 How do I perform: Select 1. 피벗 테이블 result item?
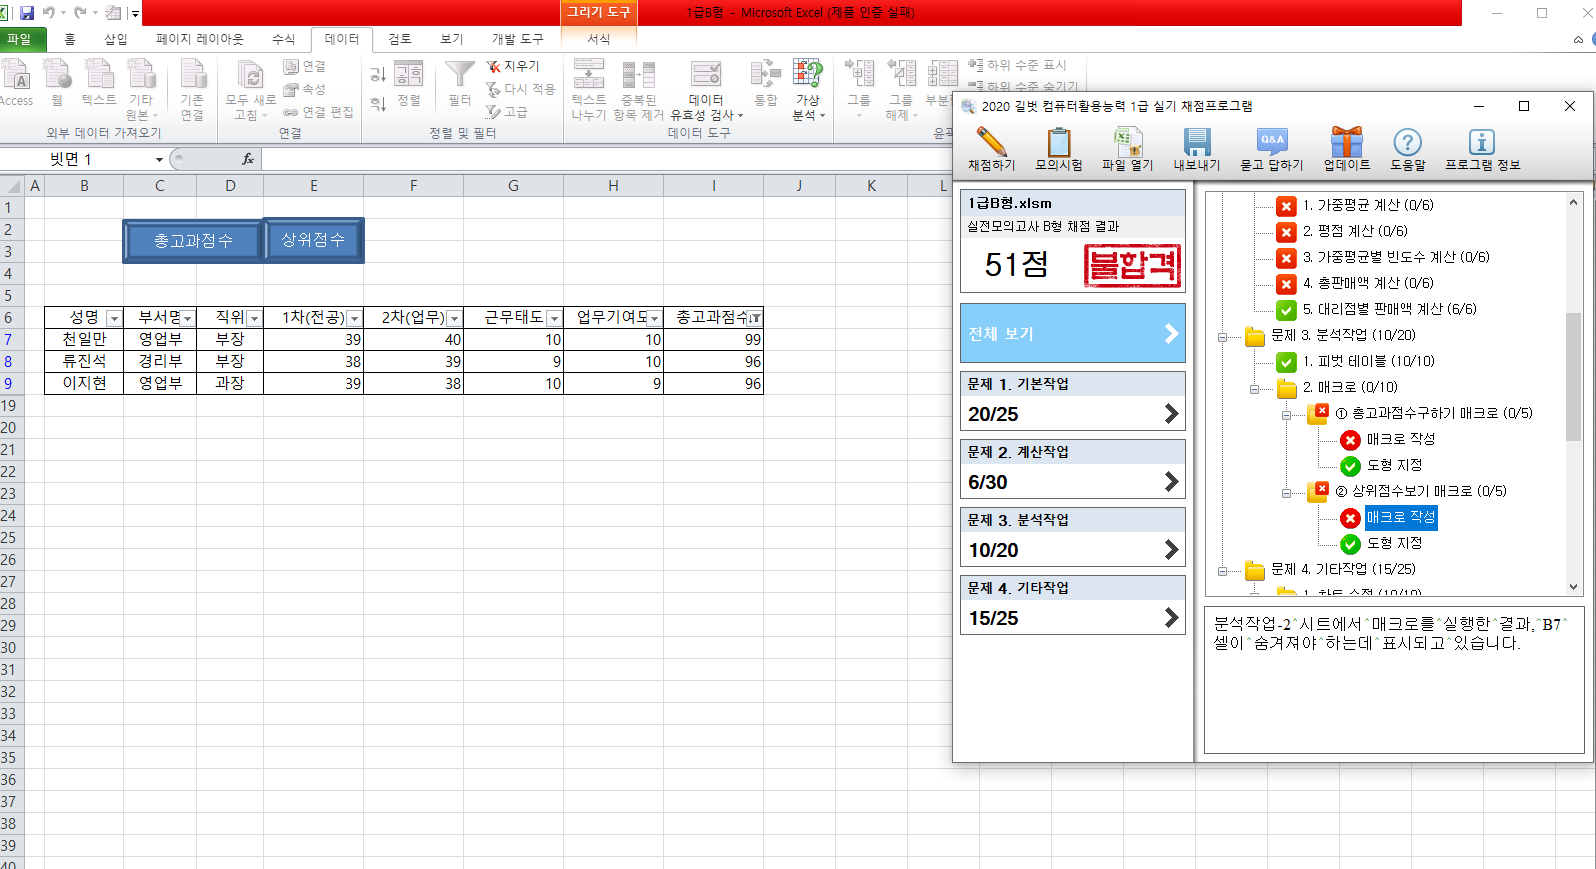(1367, 361)
